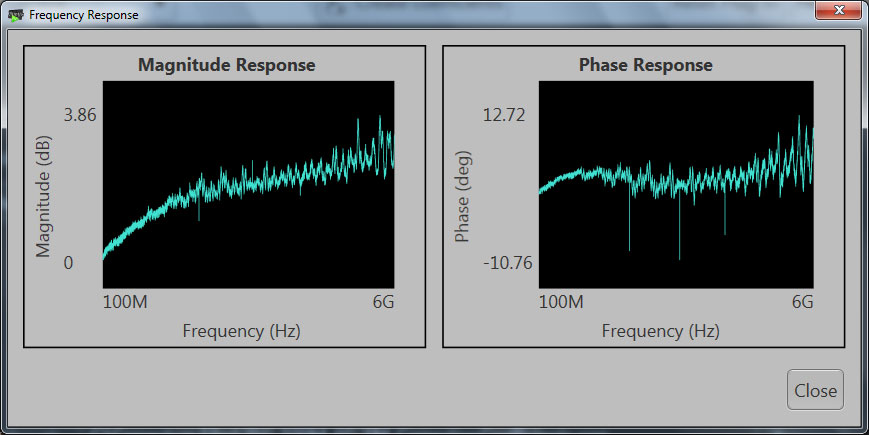Click the Close button
The height and width of the screenshot is (435, 869).
(x=815, y=390)
